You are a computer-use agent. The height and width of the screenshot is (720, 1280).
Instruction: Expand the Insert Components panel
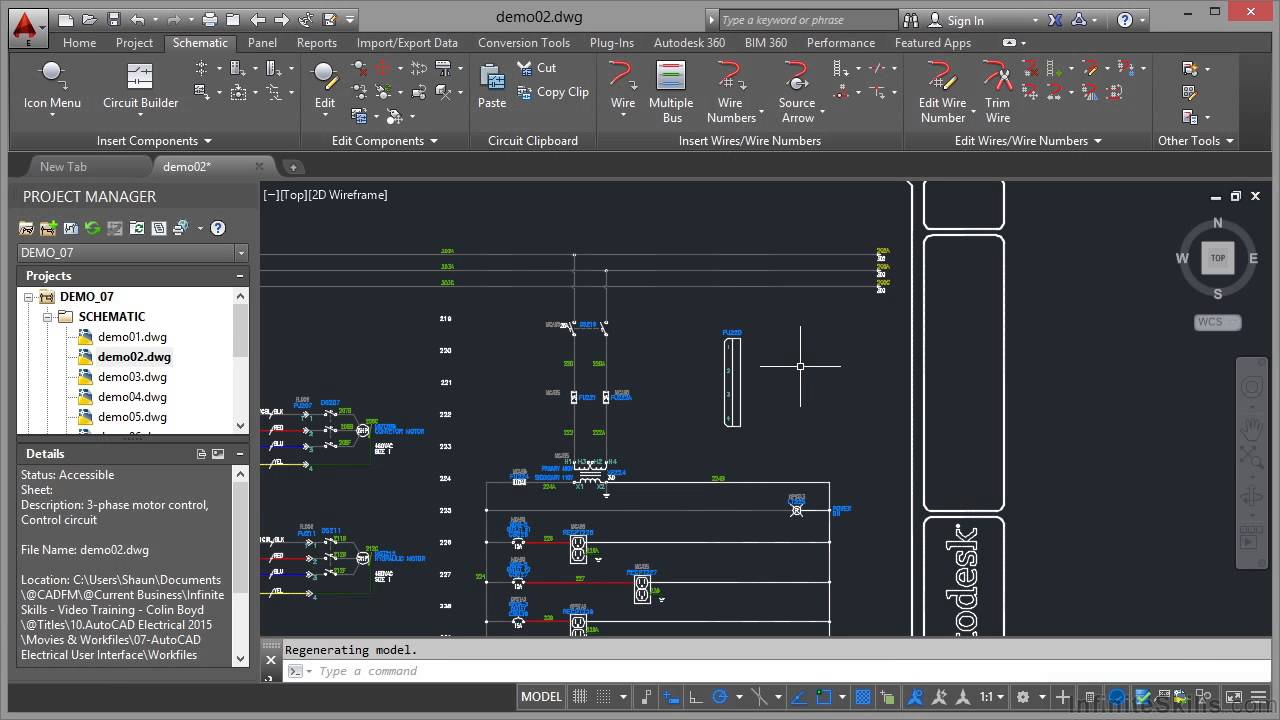point(154,141)
